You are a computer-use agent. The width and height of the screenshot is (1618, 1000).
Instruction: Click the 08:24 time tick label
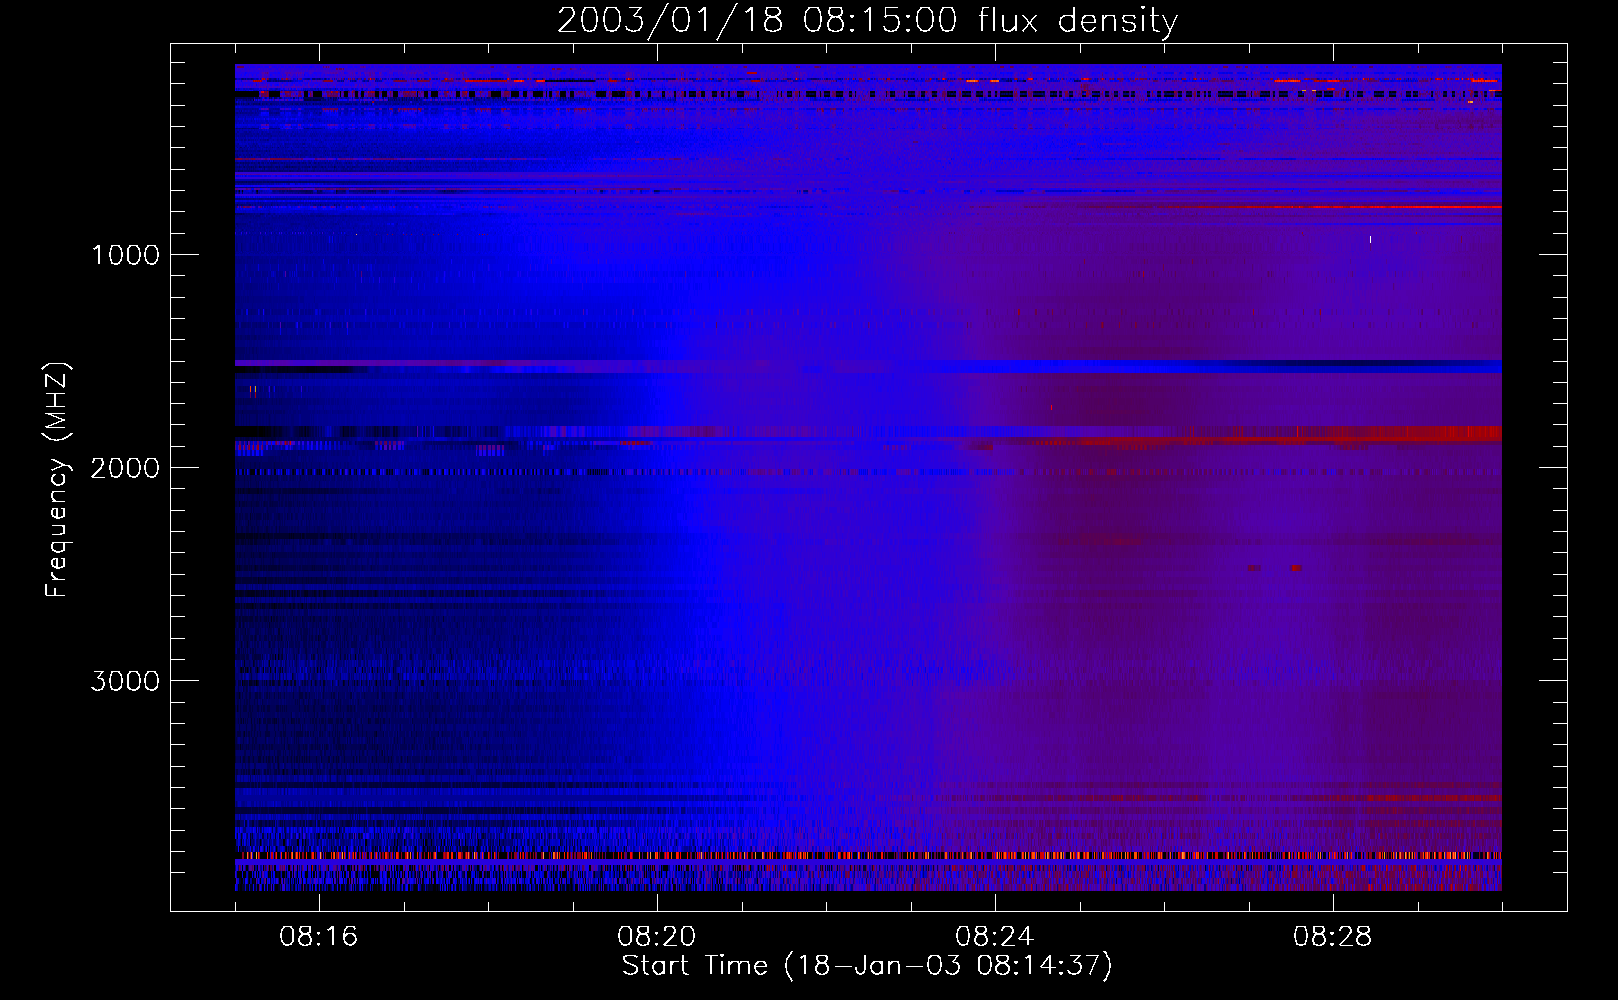[x=994, y=937]
